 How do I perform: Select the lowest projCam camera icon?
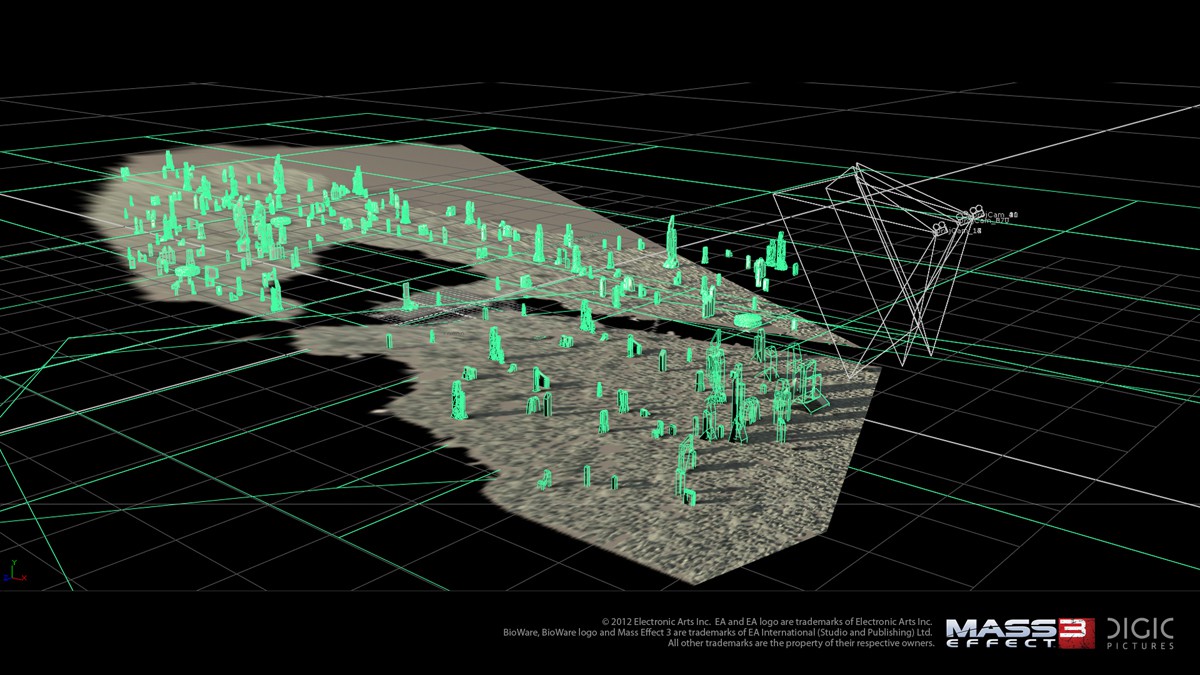[940, 229]
